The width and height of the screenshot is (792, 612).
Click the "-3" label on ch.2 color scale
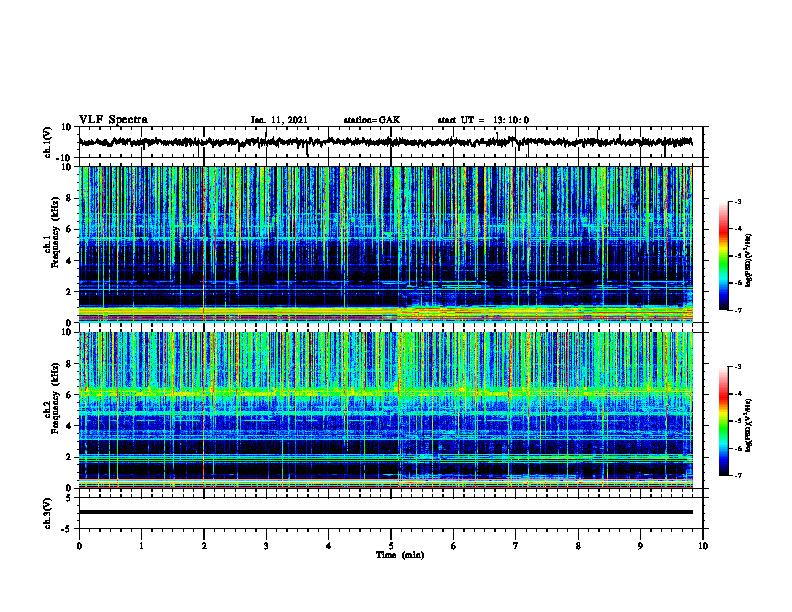(x=737, y=367)
